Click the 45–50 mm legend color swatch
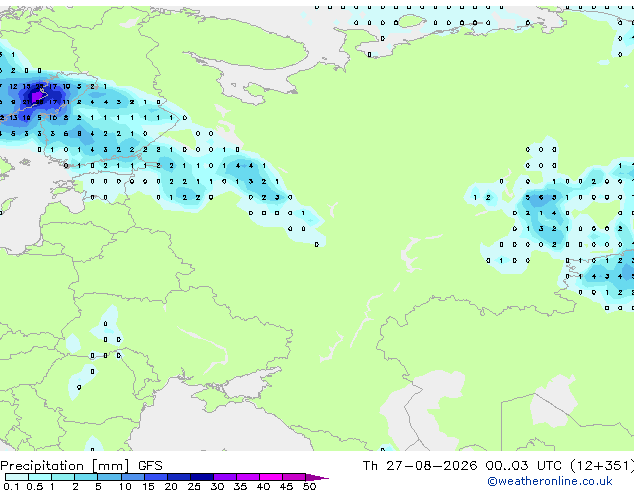The image size is (634, 490). [x=294, y=477]
